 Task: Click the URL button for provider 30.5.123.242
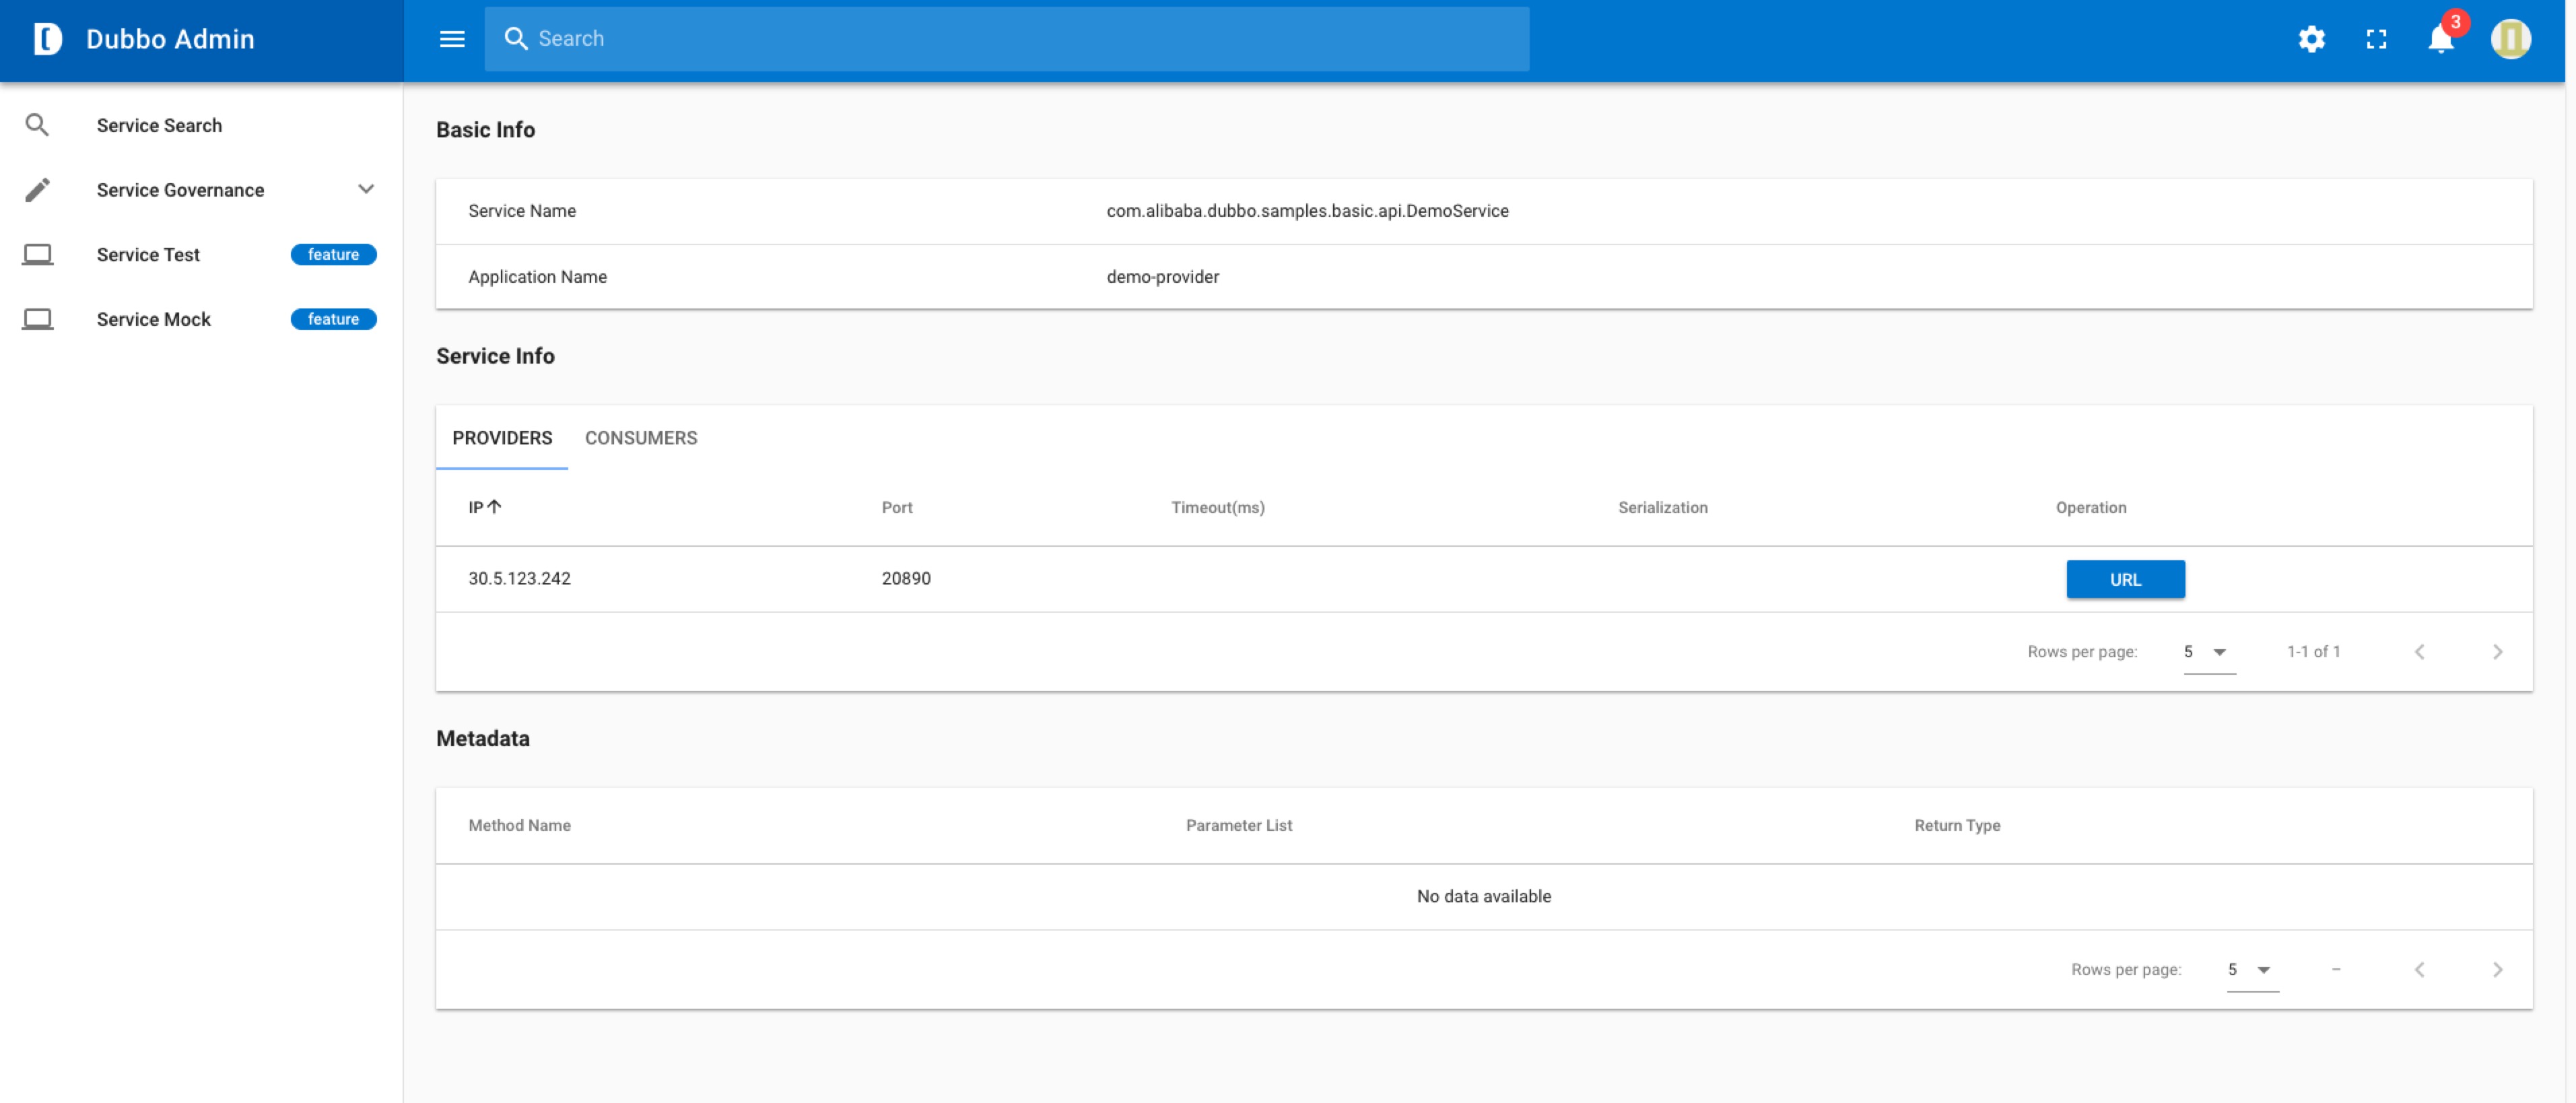(x=2126, y=578)
